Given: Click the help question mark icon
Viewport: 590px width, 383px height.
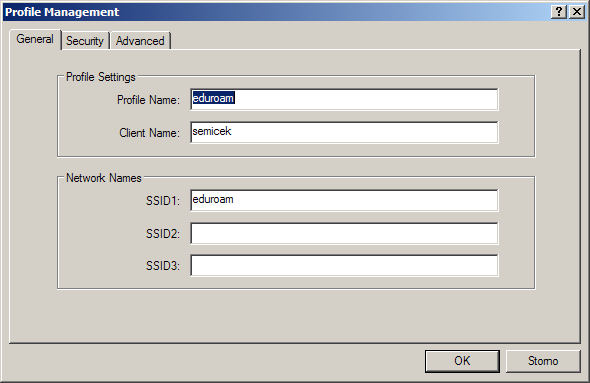Looking at the screenshot, I should pyautogui.click(x=559, y=12).
